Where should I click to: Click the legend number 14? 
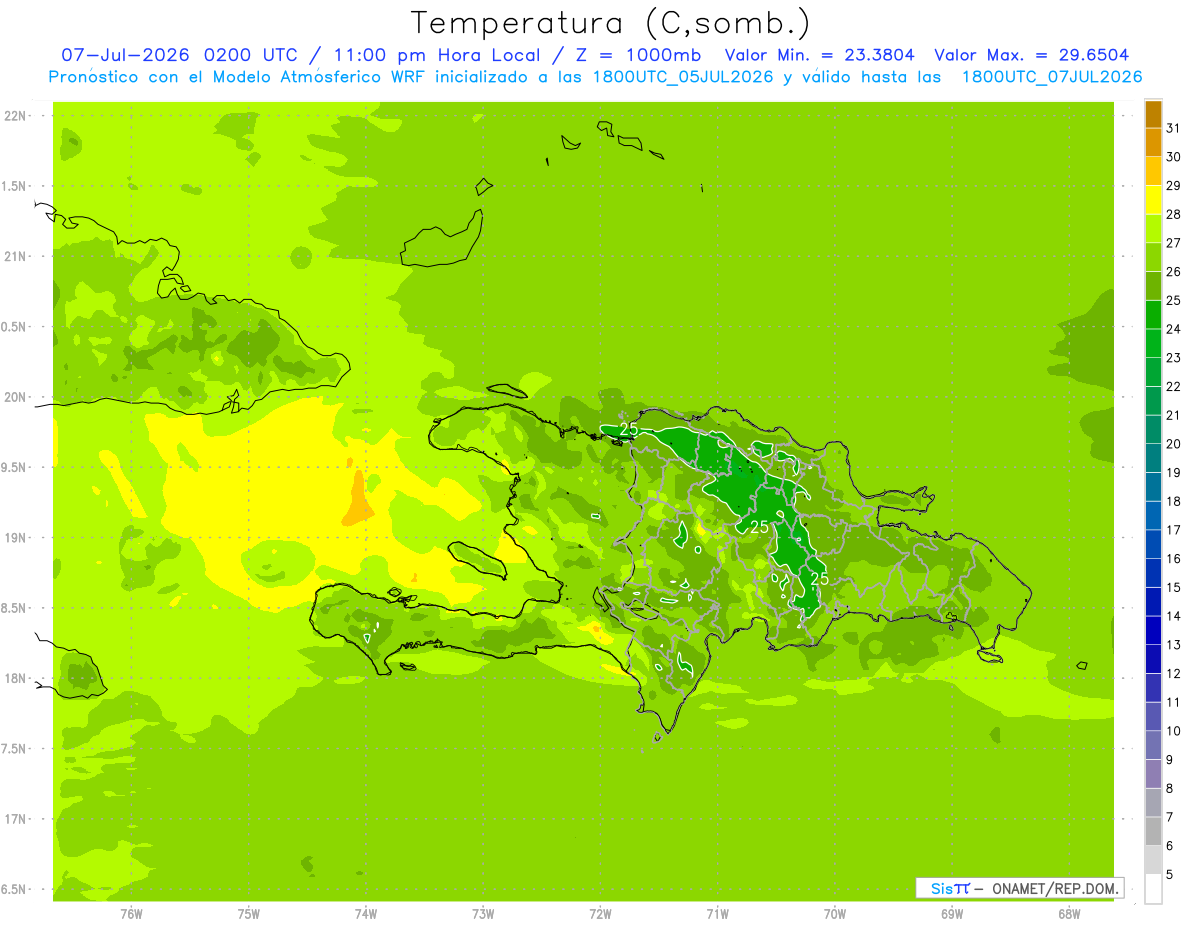click(x=1173, y=616)
